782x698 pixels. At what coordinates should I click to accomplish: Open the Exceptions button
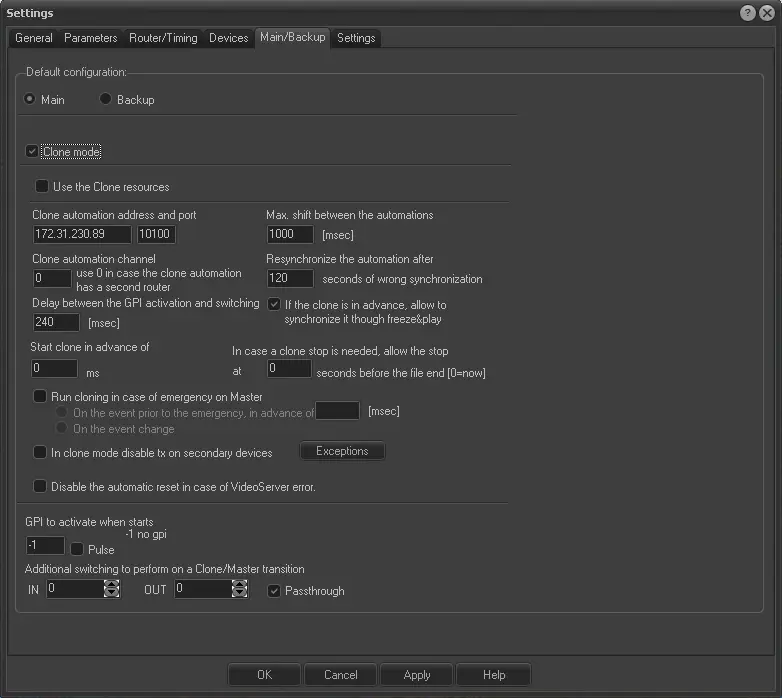point(342,451)
